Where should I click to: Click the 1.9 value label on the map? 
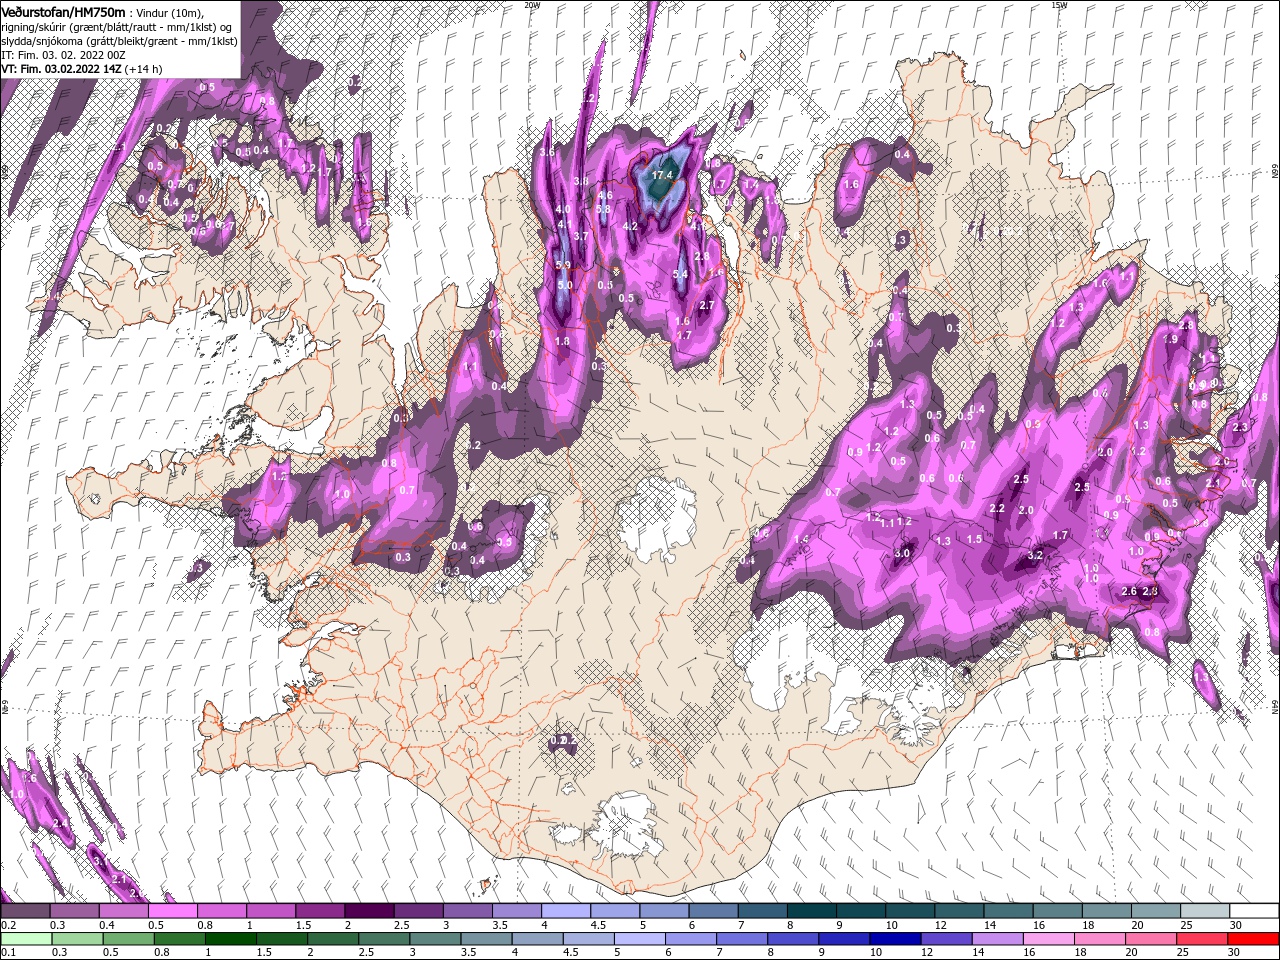click(1171, 339)
